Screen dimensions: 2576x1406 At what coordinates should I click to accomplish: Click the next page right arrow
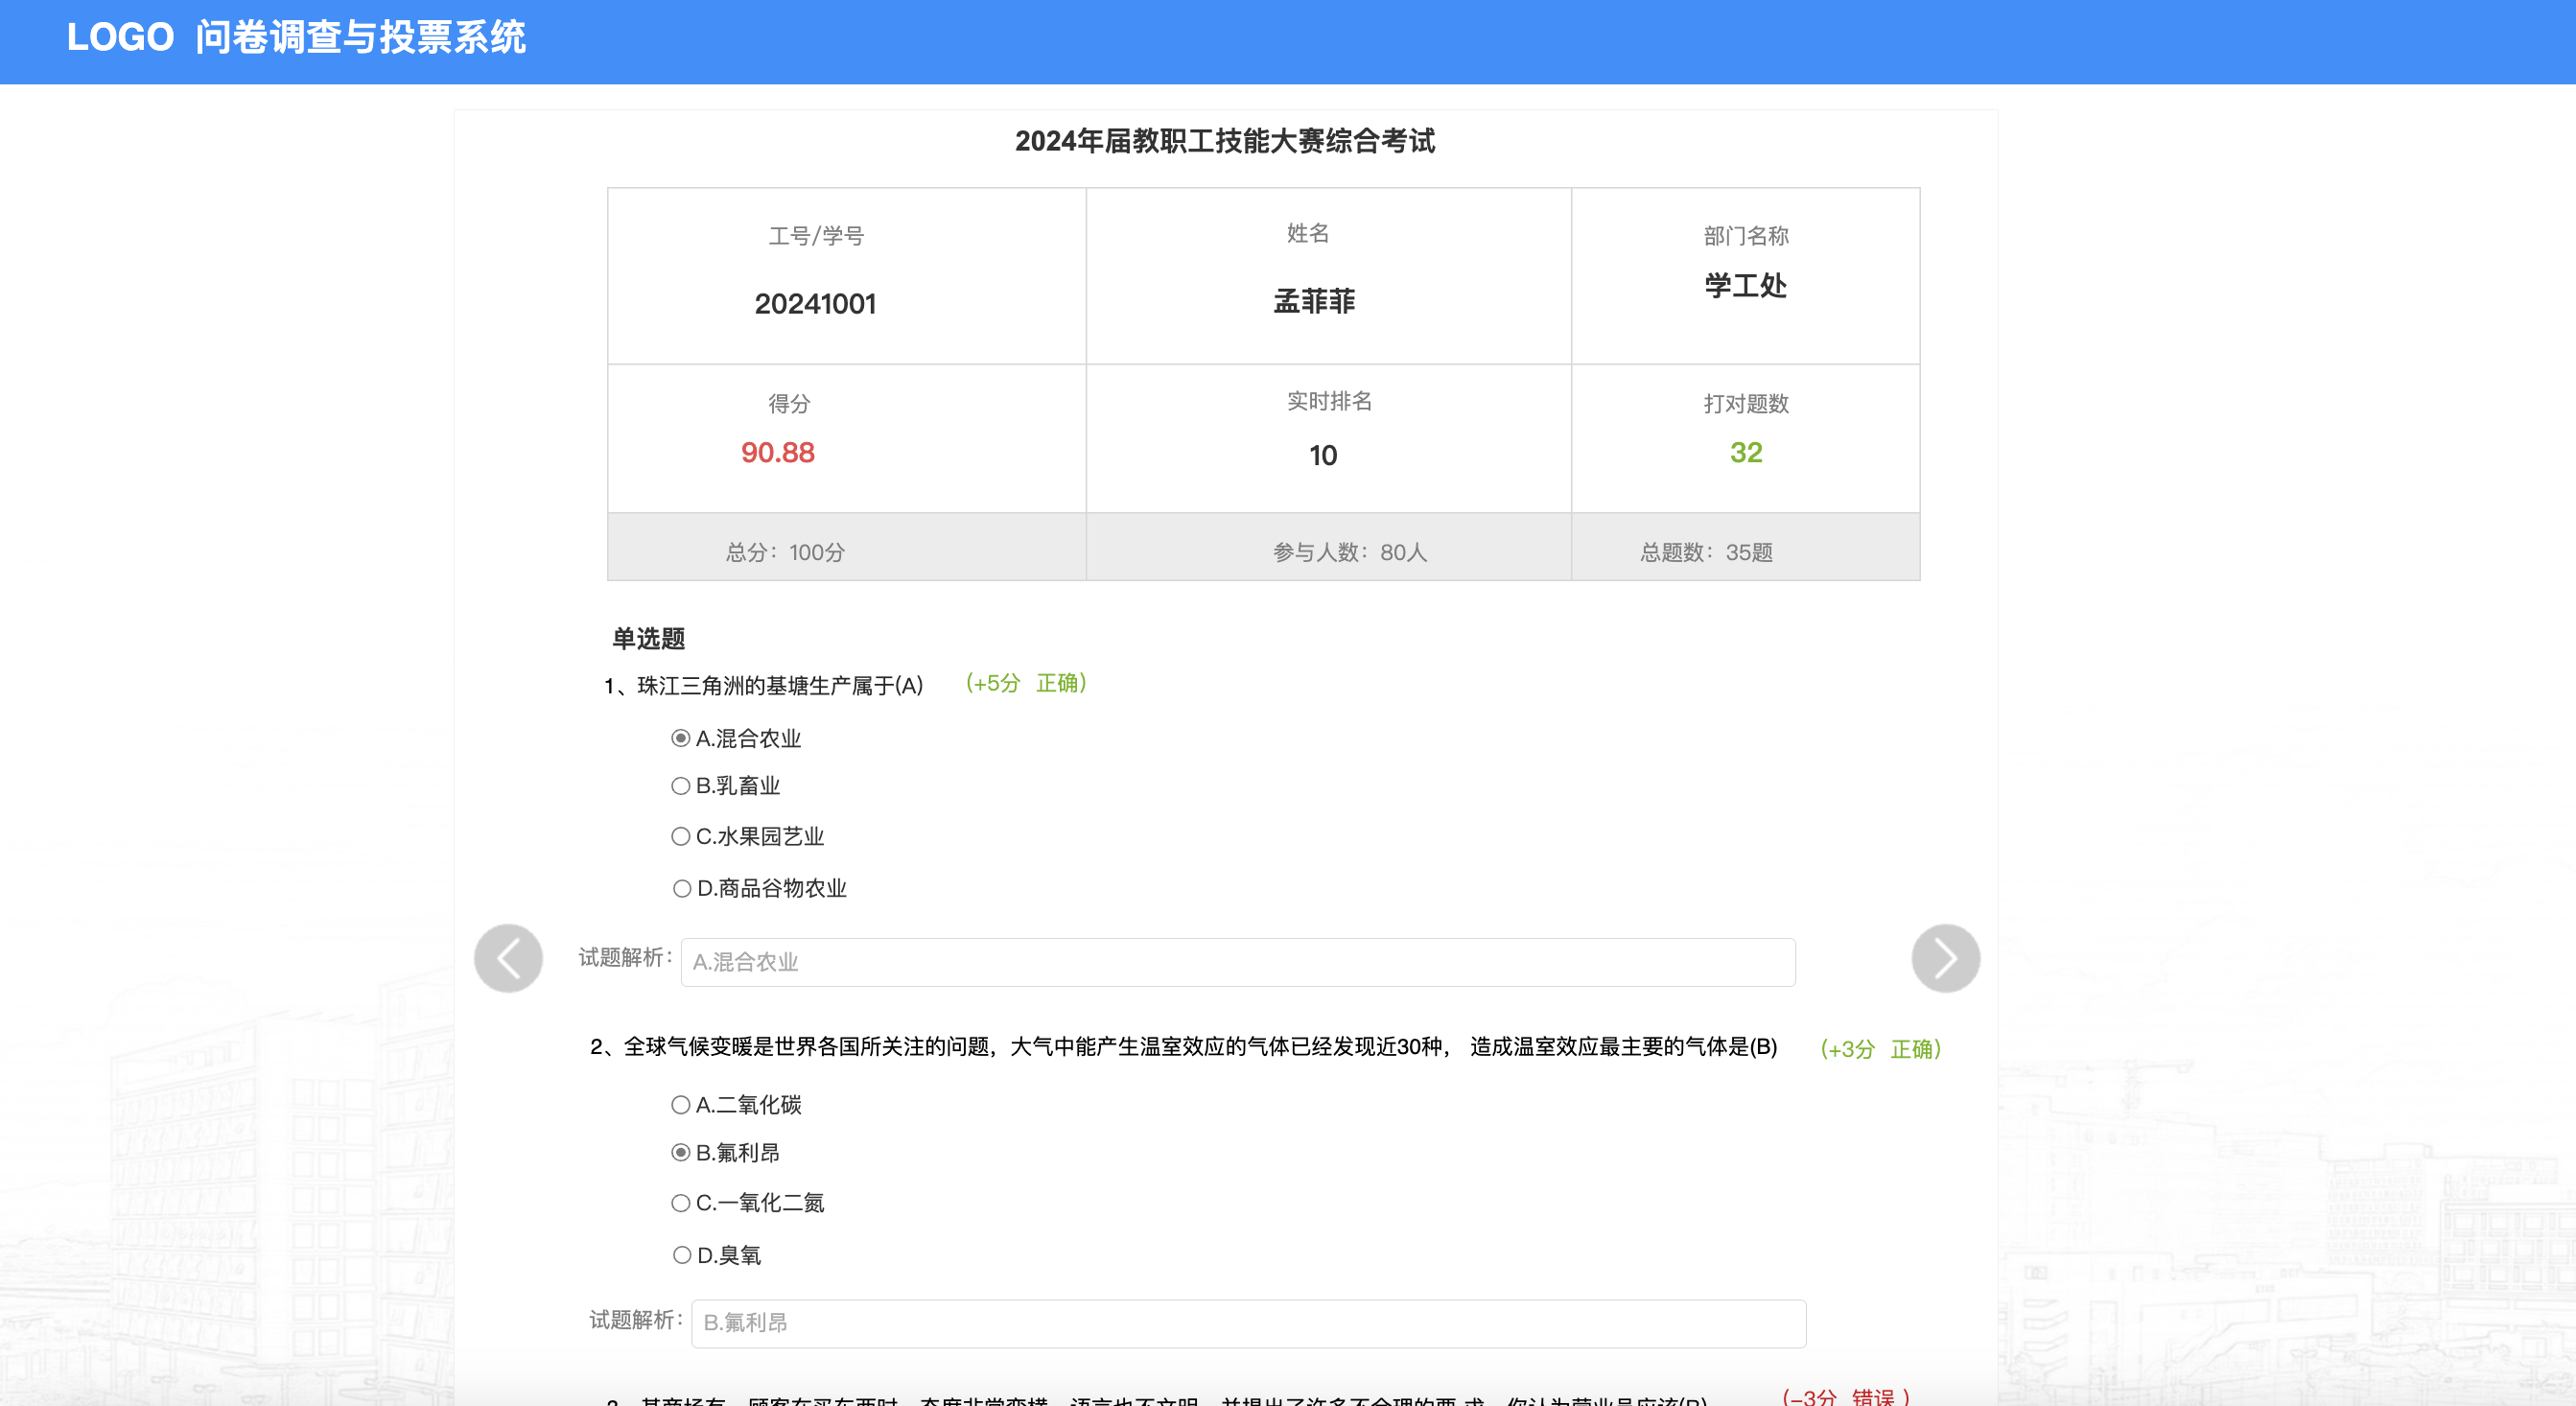pos(1945,958)
